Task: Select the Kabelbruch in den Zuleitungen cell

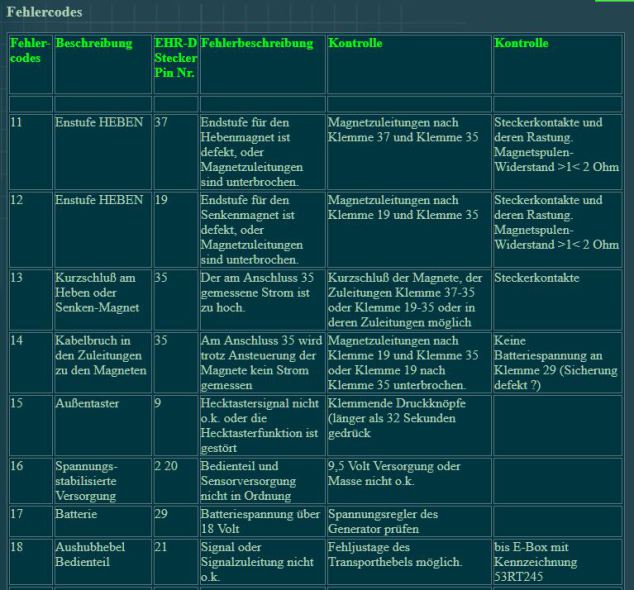Action: click(x=101, y=355)
